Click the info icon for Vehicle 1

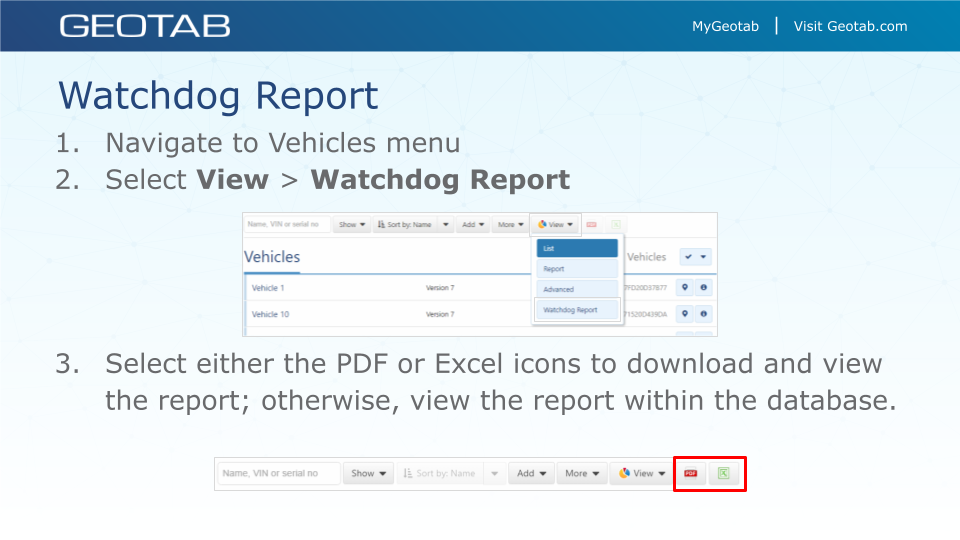coord(703,288)
